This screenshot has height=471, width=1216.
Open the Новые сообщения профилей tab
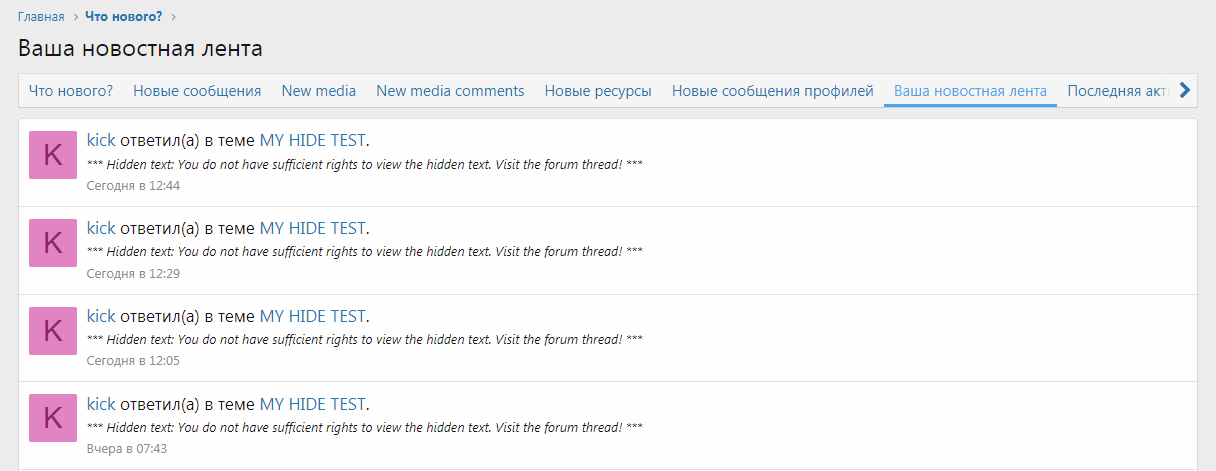[x=773, y=91]
